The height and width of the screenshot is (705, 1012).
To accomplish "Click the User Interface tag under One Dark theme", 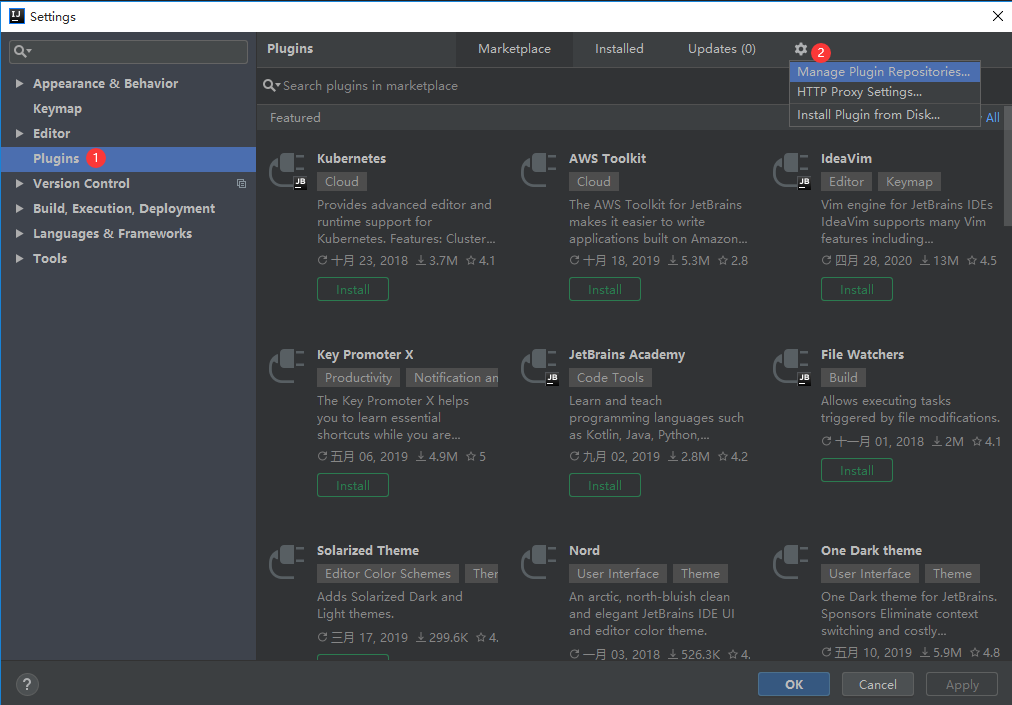I will (869, 574).
